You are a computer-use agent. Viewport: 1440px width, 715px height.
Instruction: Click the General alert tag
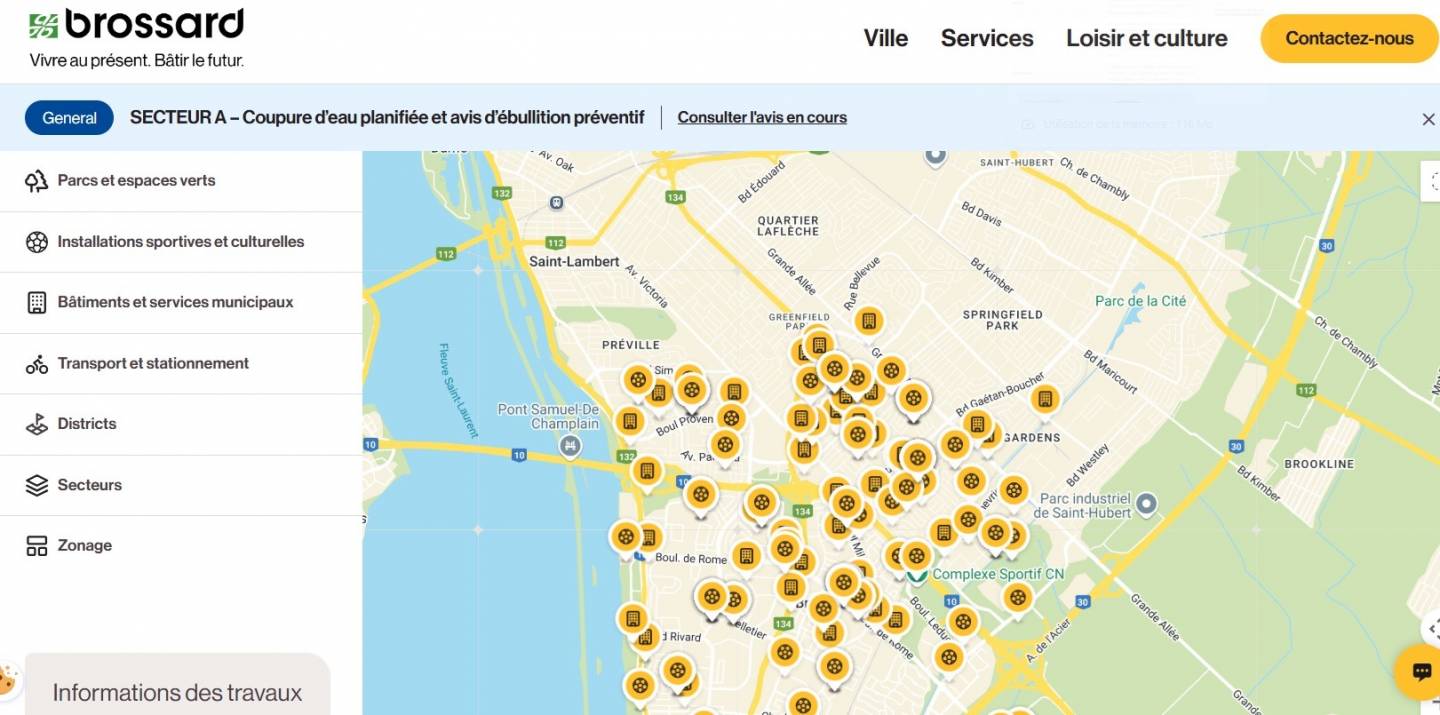(69, 118)
